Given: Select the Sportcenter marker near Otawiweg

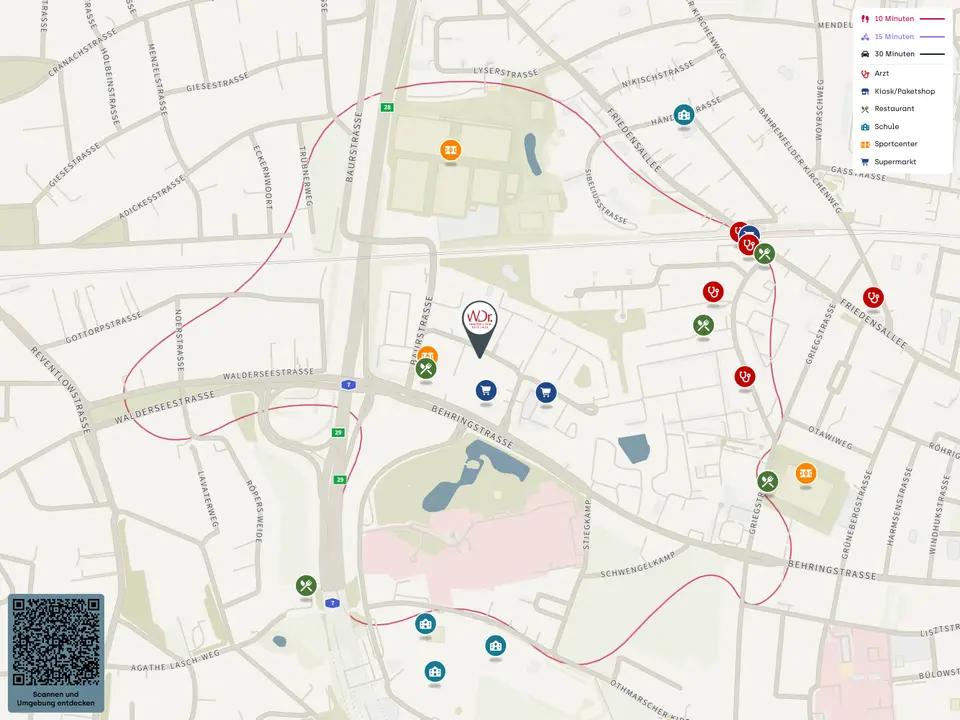Looking at the screenshot, I should (806, 473).
